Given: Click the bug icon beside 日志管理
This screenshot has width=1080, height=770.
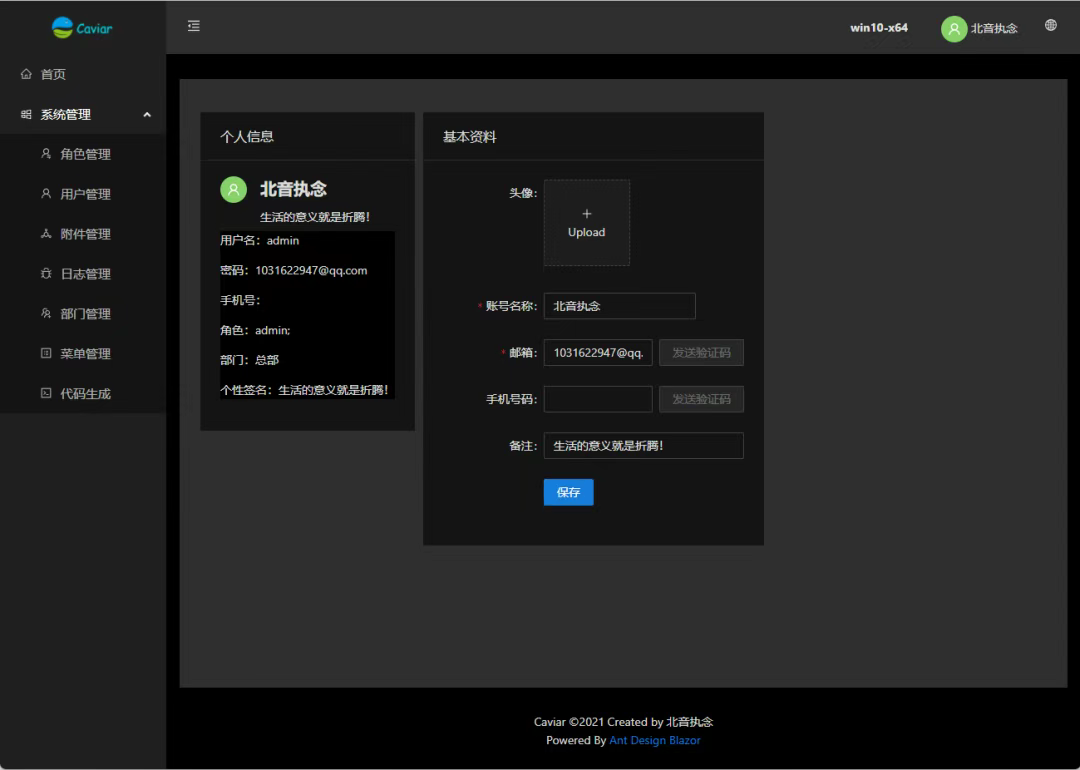Looking at the screenshot, I should 46,273.
